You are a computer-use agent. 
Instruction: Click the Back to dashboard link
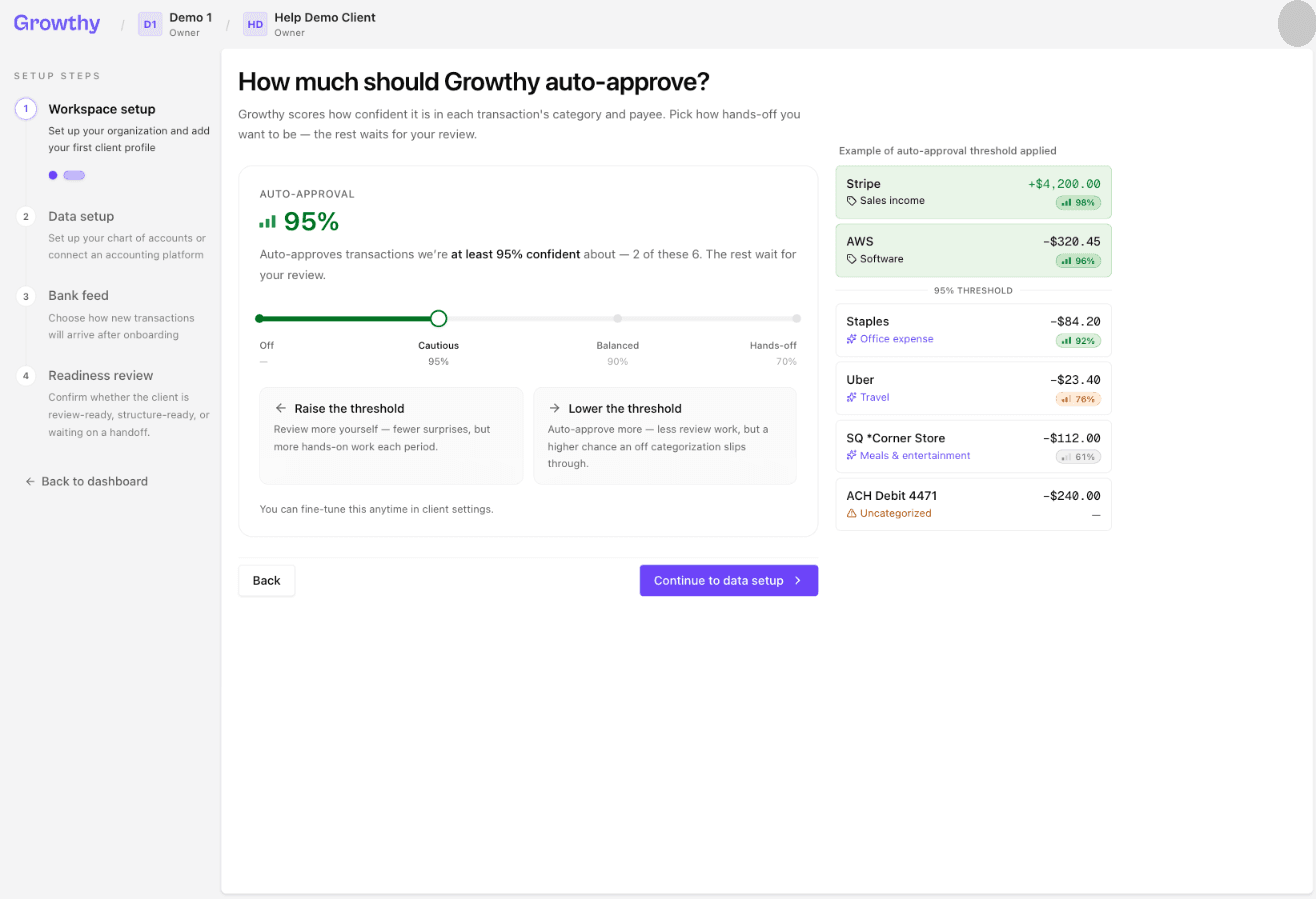tap(86, 481)
